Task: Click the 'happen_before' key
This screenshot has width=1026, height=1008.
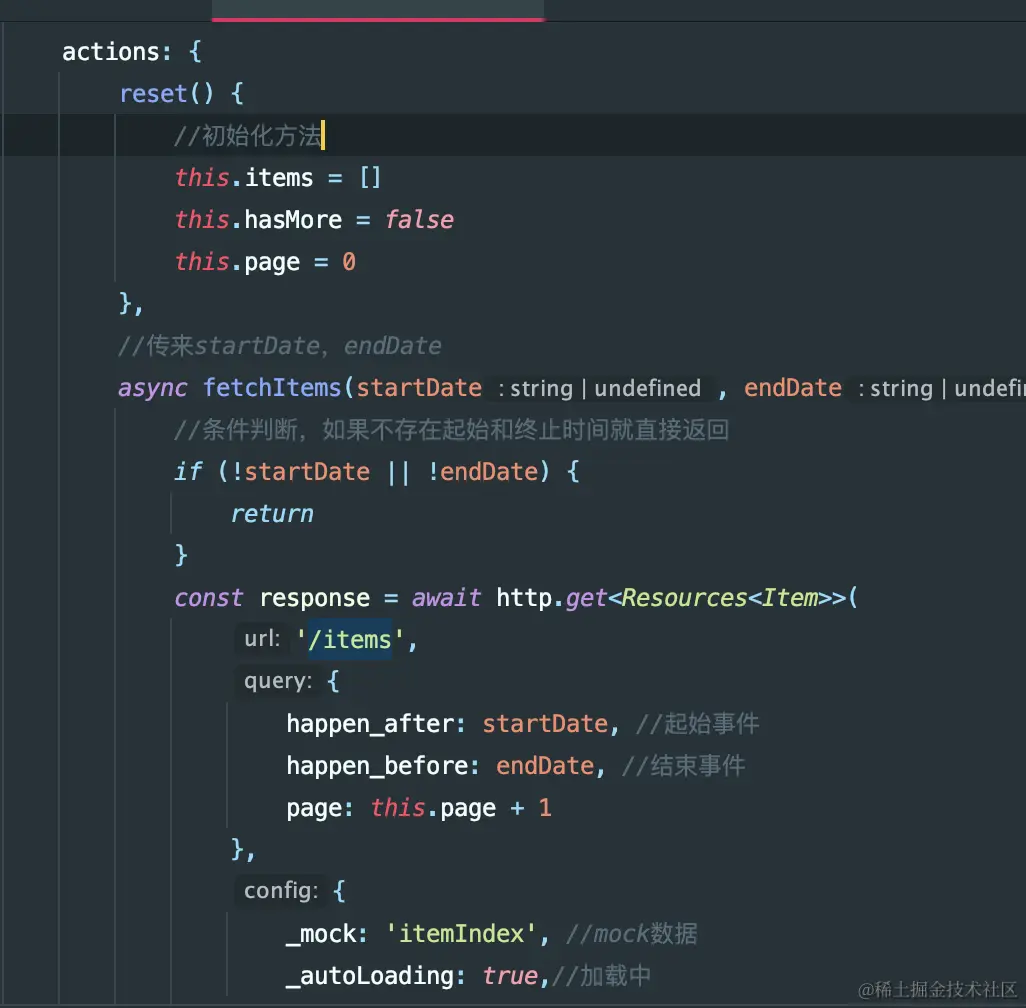Action: pos(378,765)
